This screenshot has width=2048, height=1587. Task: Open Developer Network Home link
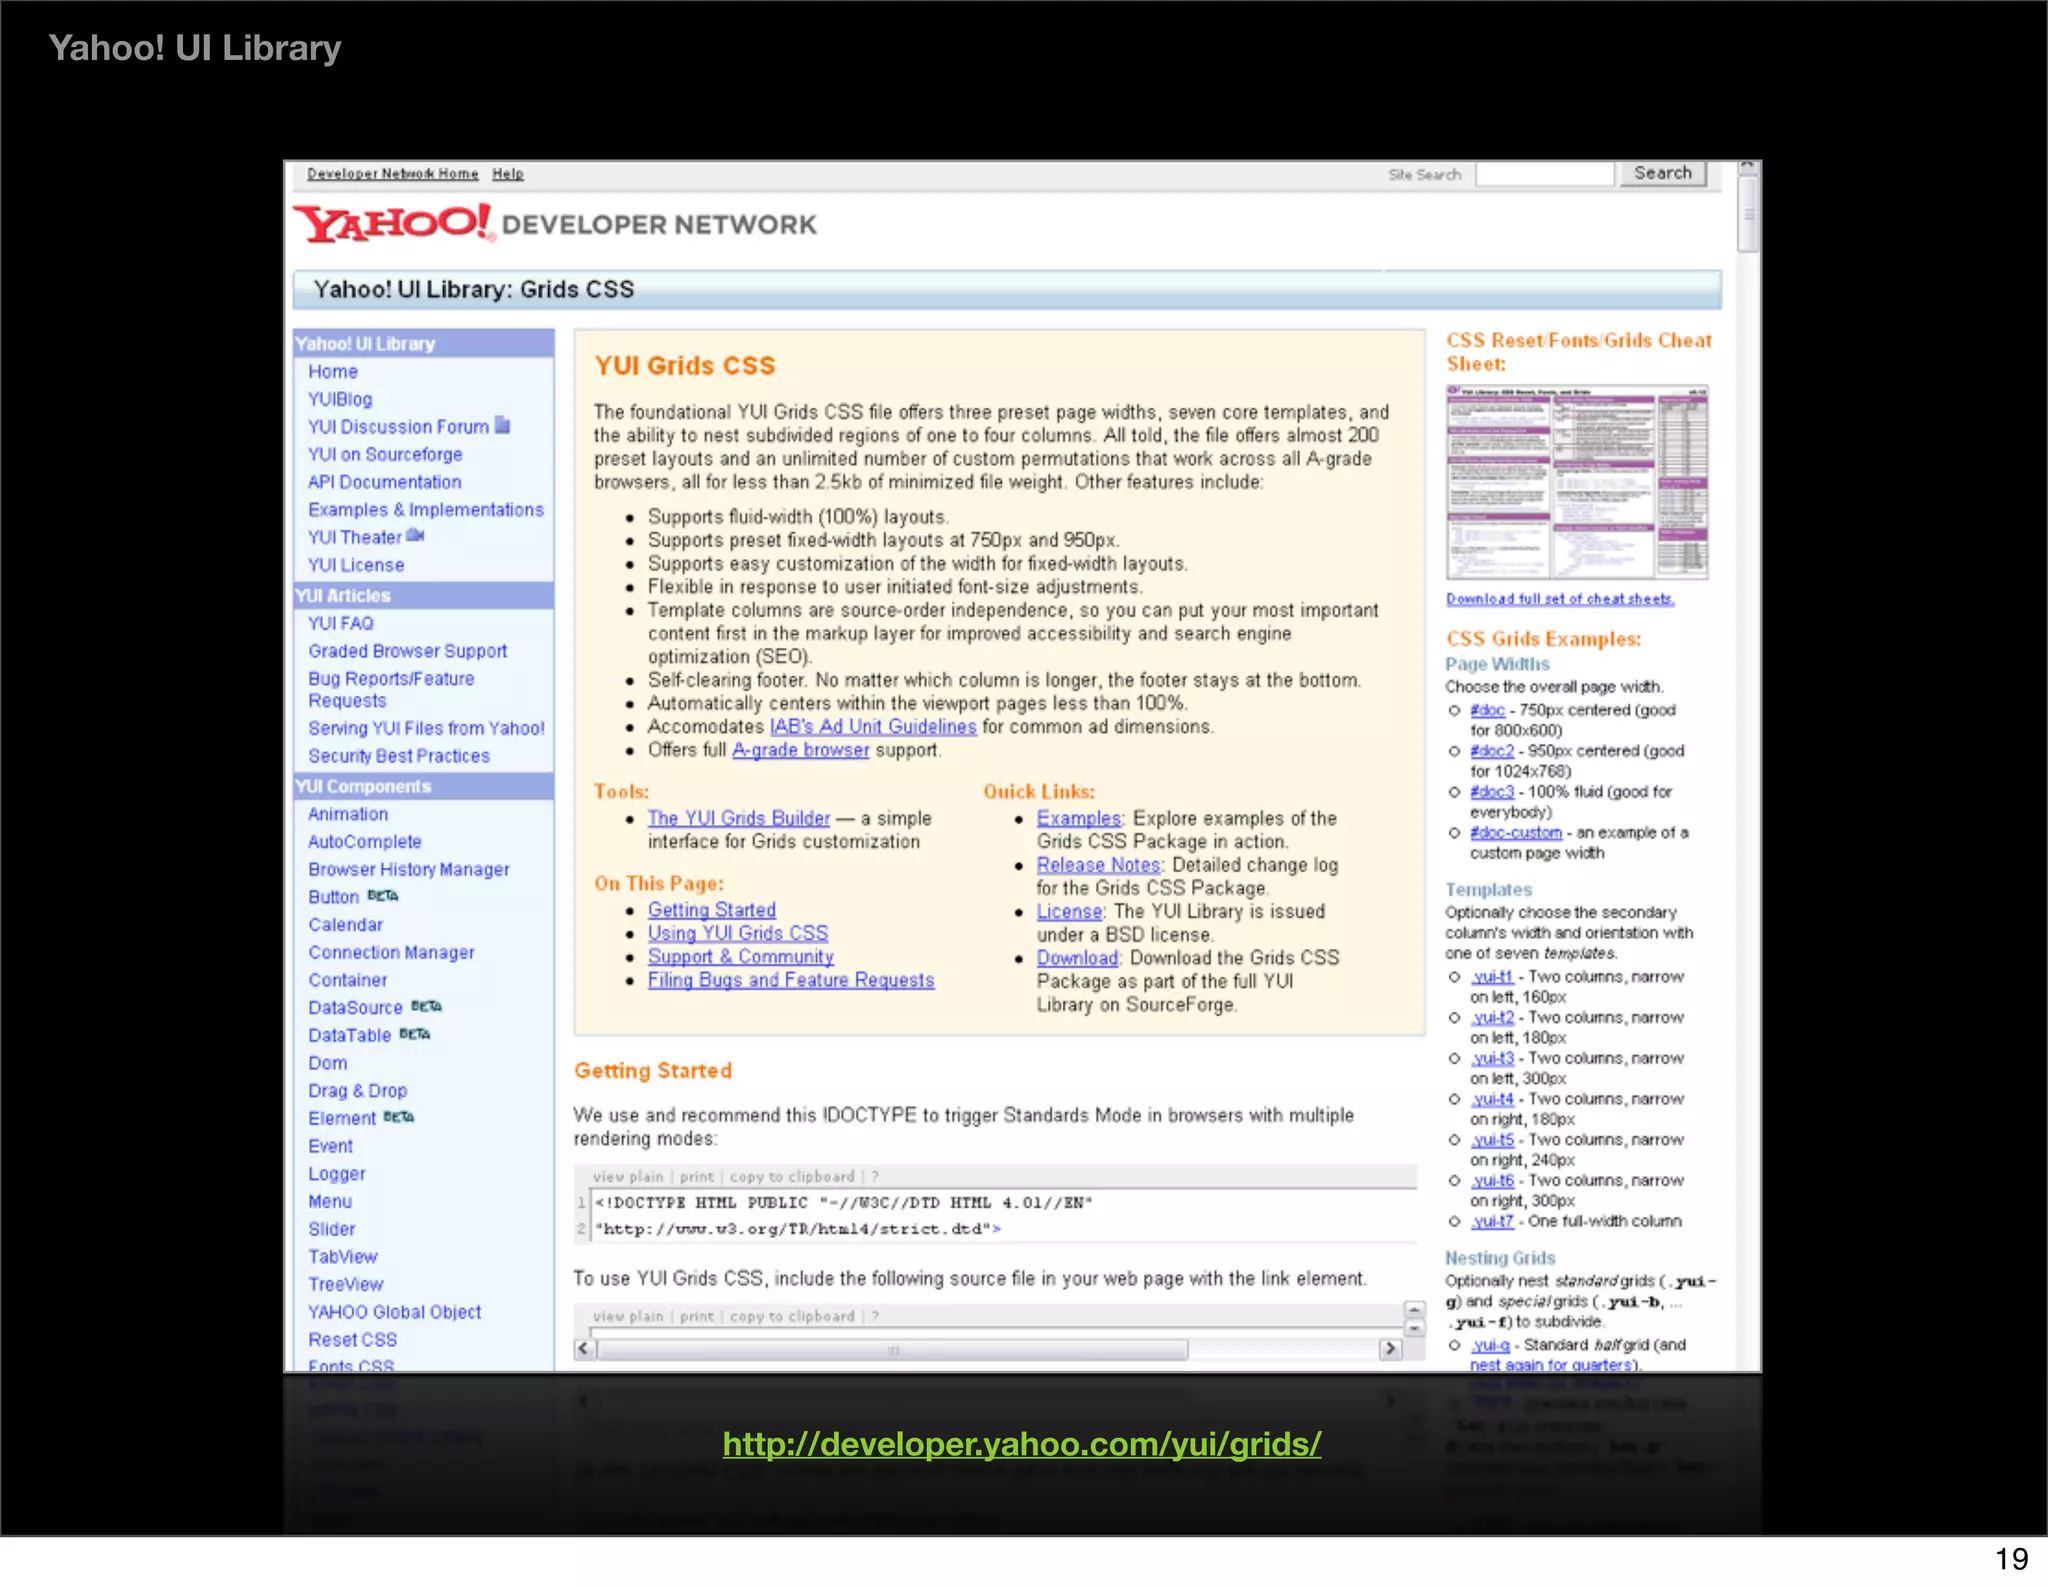(392, 174)
